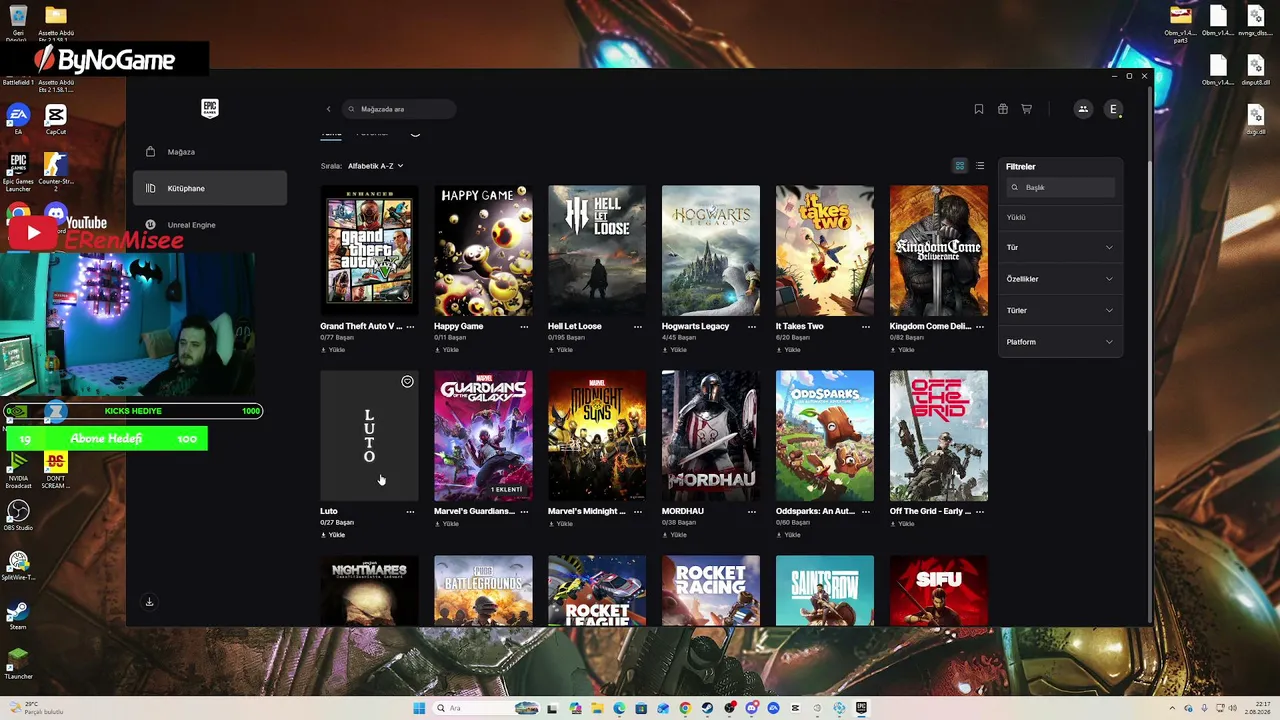The height and width of the screenshot is (720, 1280).
Task: Click Yükle under Grand Theft Auto V
Action: tap(333, 350)
